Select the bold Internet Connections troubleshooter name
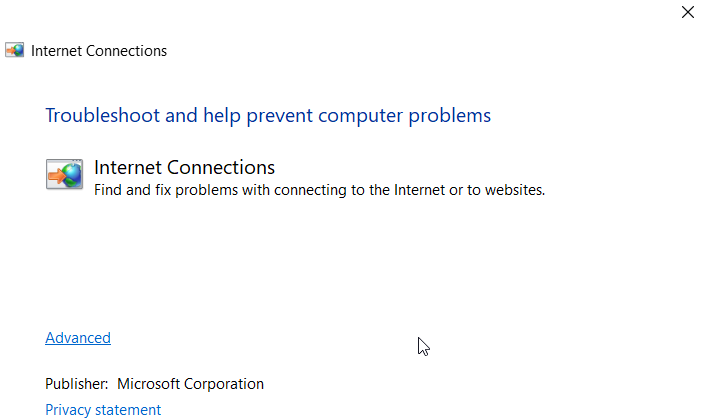703x419 pixels. (x=184, y=167)
